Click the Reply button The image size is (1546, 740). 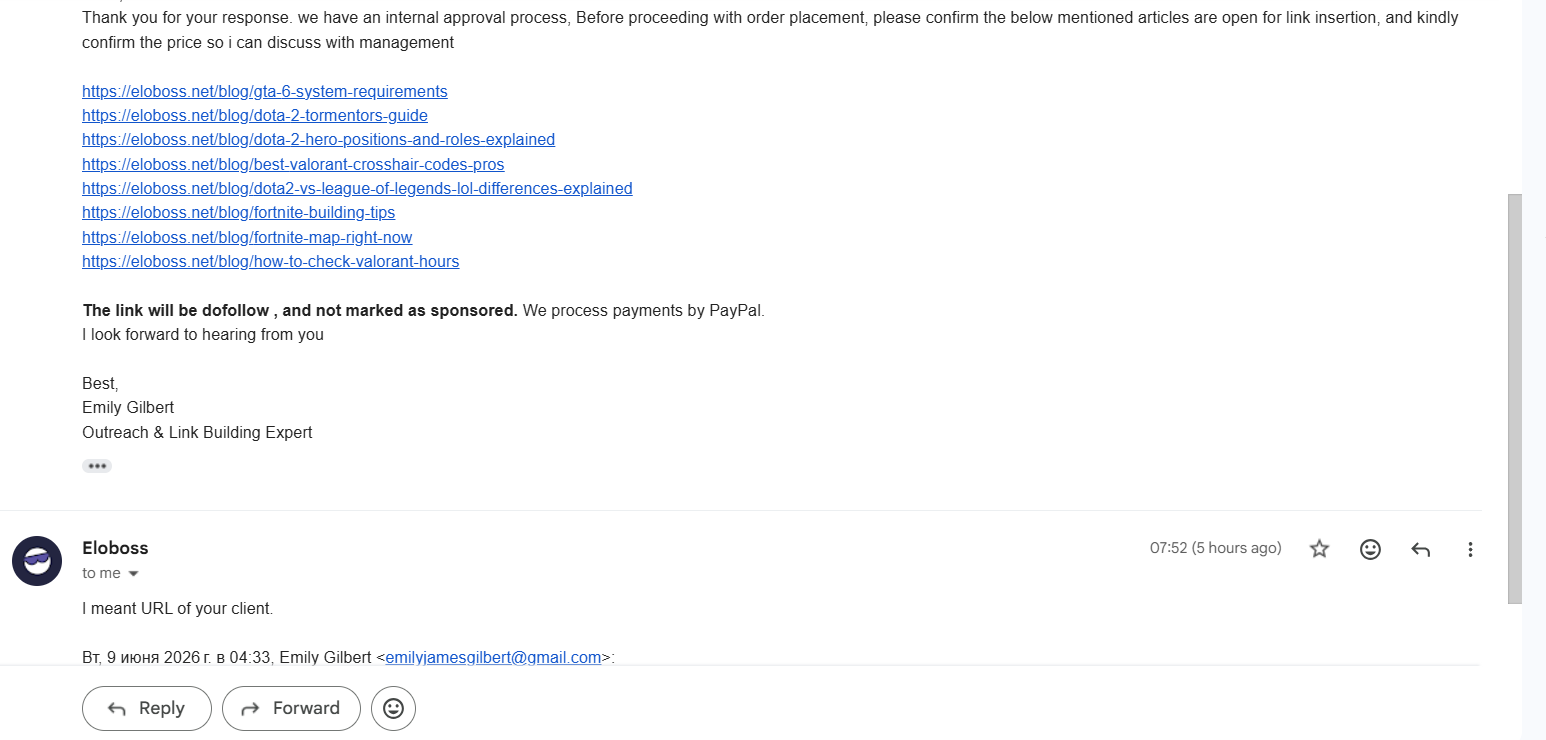(147, 708)
